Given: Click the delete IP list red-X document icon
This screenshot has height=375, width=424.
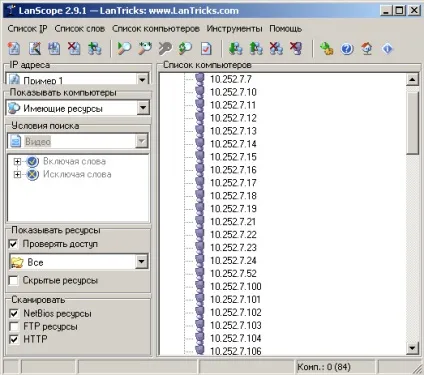Looking at the screenshot, I should tap(74, 49).
